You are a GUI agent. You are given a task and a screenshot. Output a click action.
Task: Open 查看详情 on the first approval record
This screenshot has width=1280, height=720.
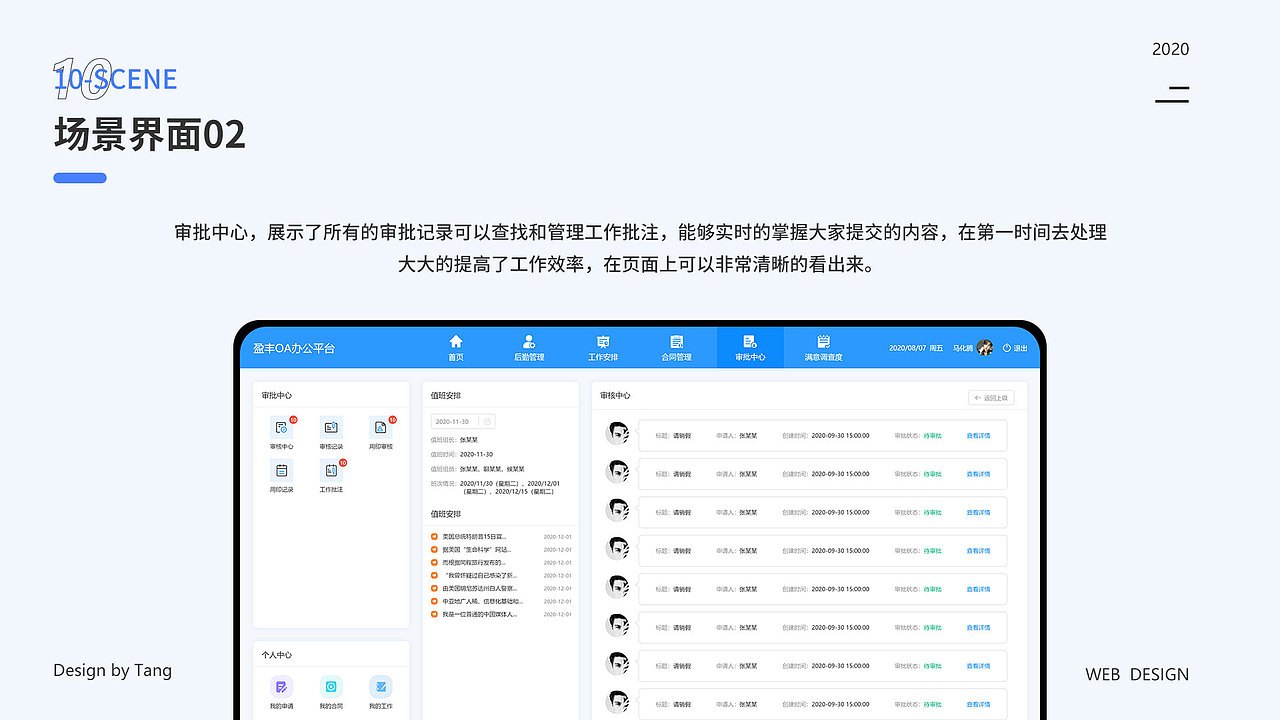coord(981,435)
